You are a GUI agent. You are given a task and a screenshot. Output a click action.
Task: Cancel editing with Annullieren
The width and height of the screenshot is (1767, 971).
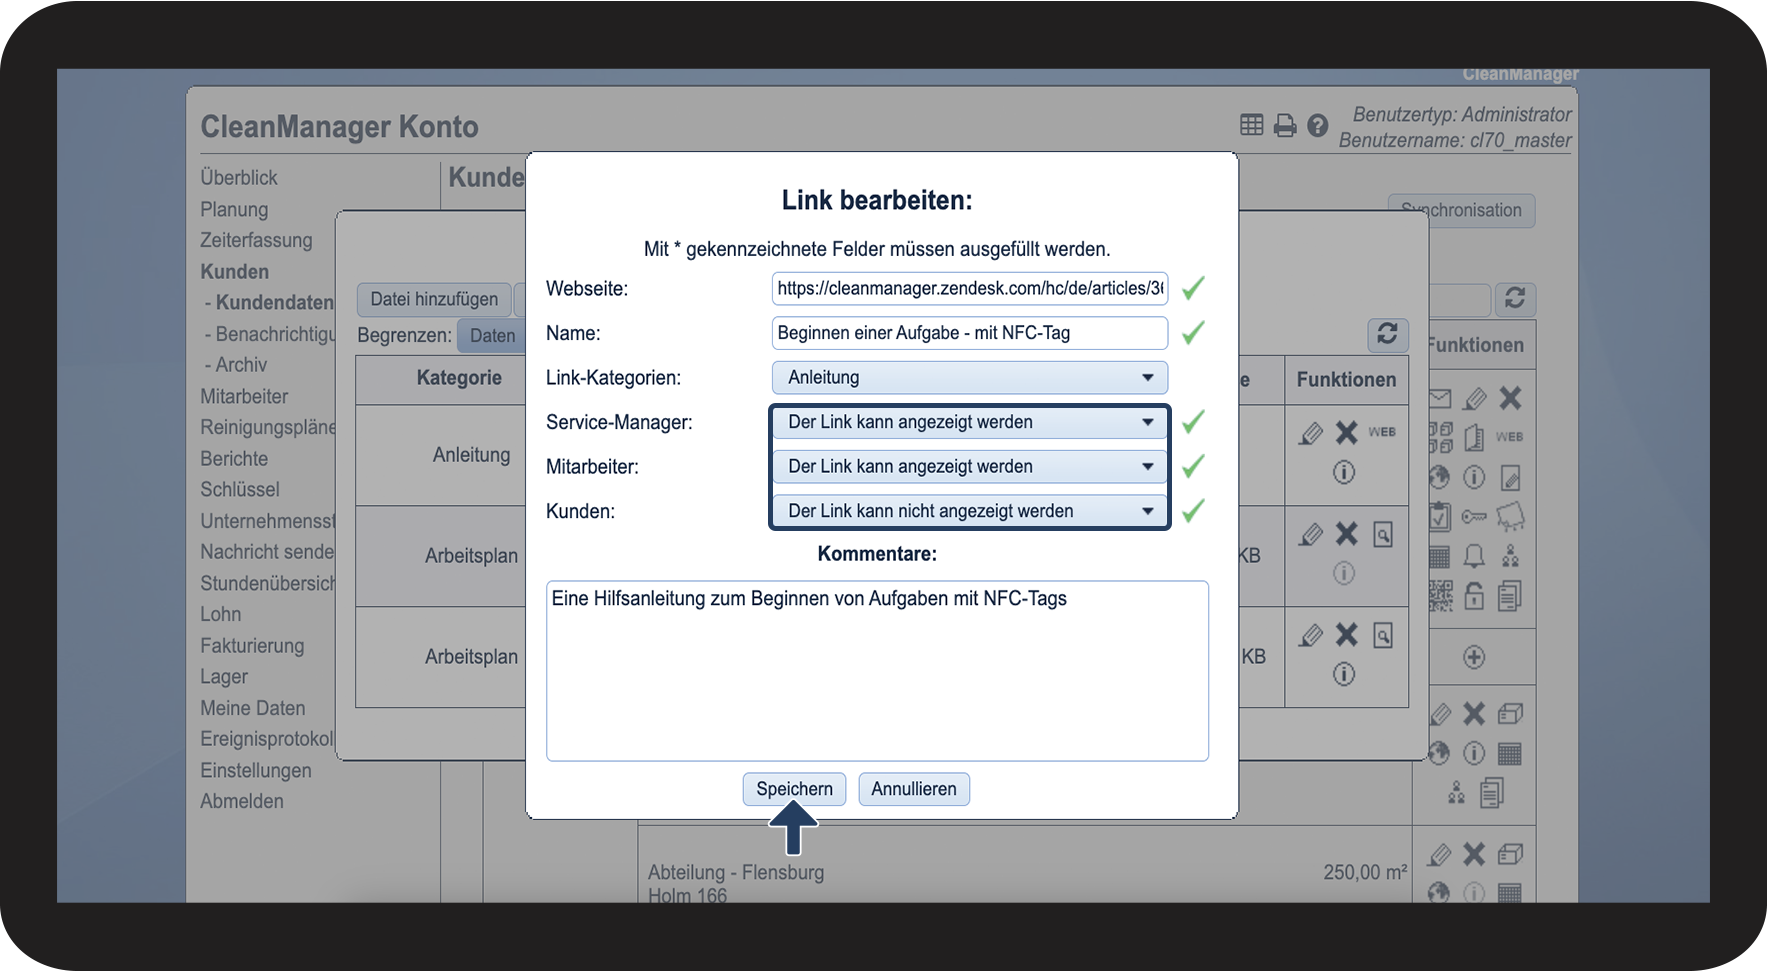(914, 789)
